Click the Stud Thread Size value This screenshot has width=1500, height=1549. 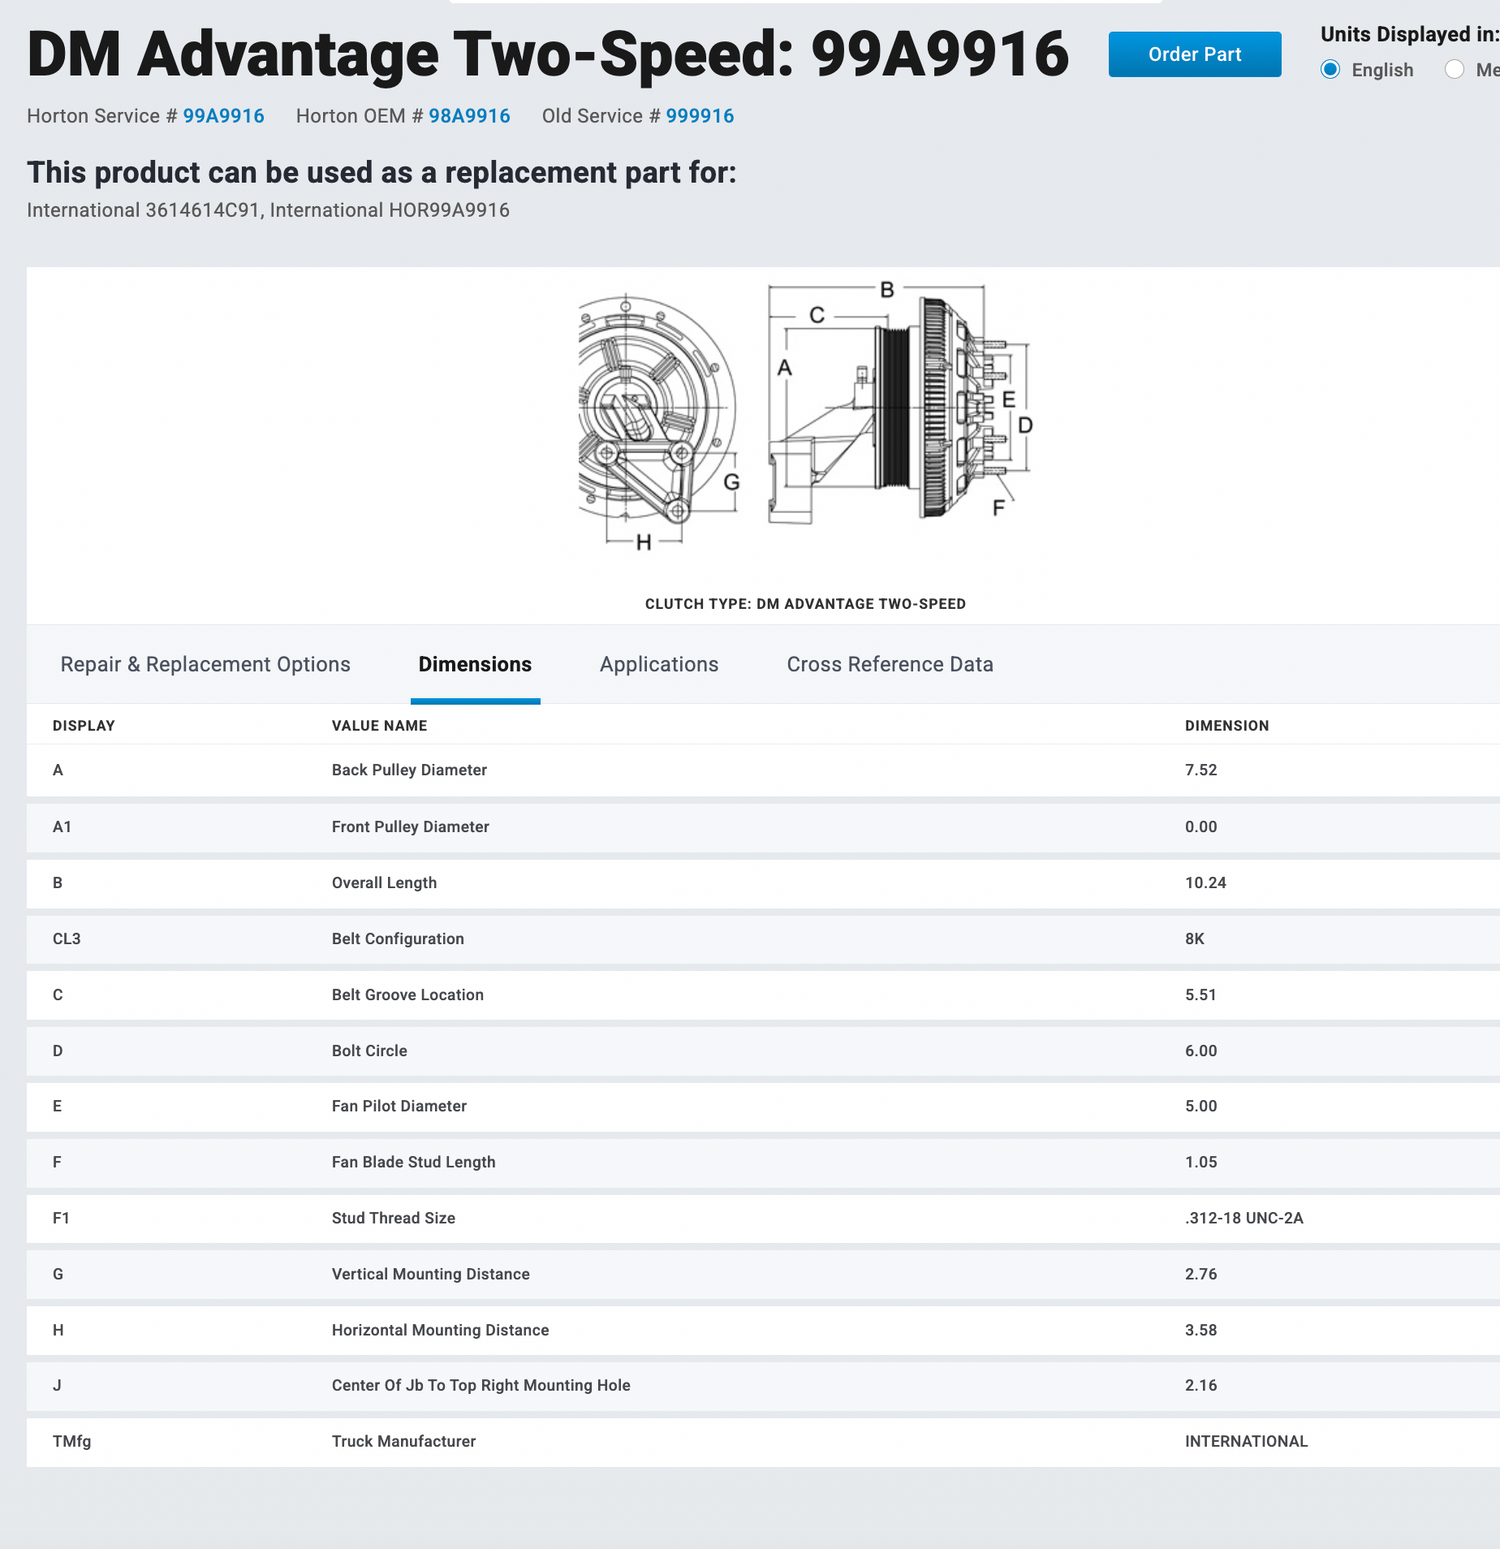click(x=1244, y=1218)
